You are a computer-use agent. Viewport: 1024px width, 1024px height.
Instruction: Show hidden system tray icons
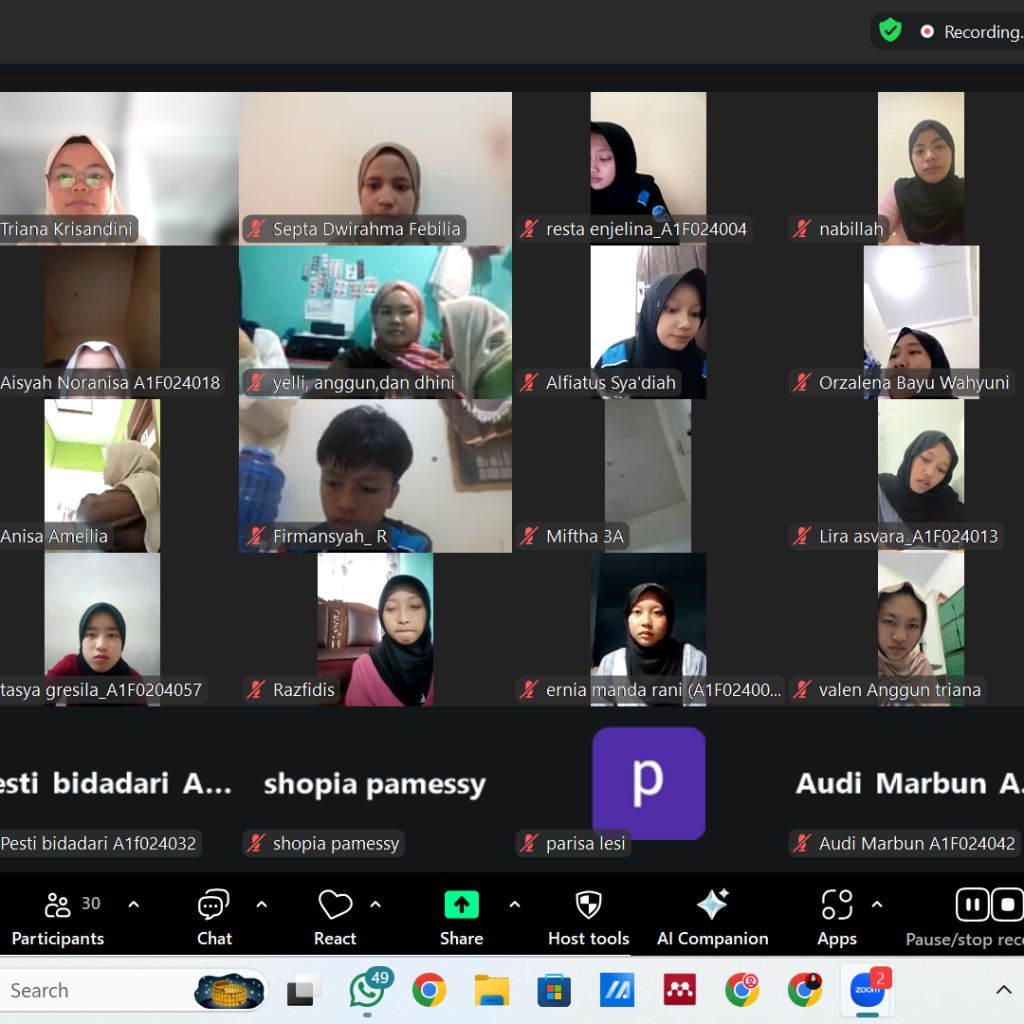pyautogui.click(x=1004, y=990)
